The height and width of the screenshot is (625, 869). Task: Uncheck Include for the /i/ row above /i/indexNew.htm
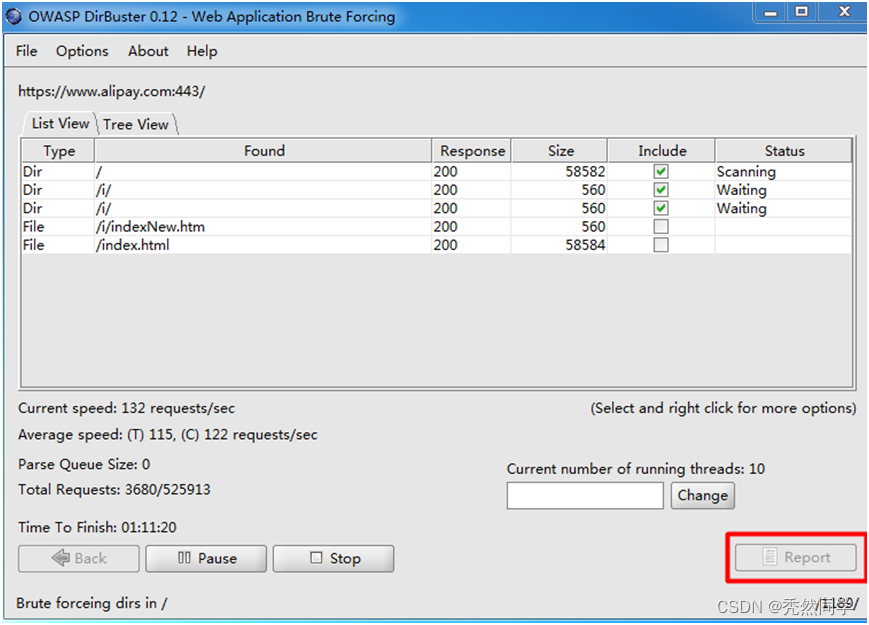(x=661, y=208)
